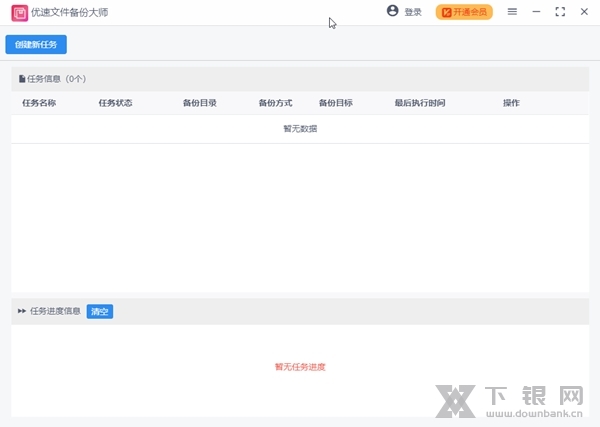Click the 优速文件备份大师 title text
This screenshot has height=427, width=600.
pyautogui.click(x=69, y=12)
